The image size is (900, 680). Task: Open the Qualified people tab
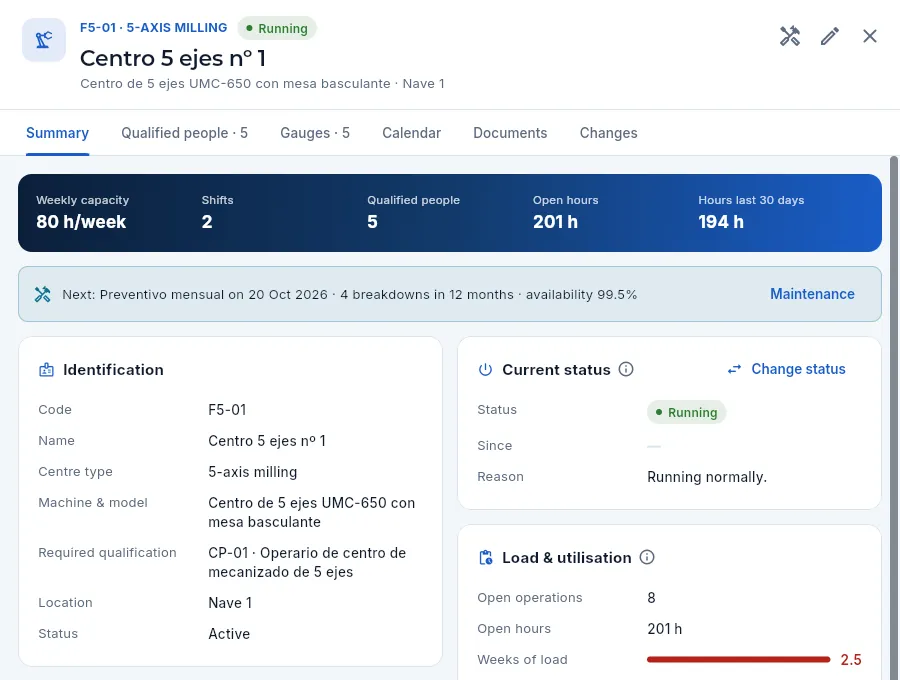(x=184, y=133)
